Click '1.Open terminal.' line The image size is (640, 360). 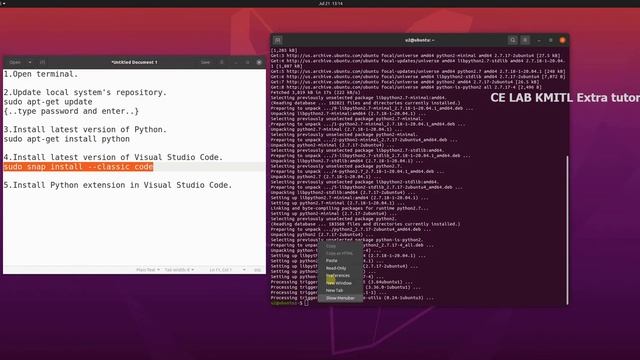pos(41,74)
